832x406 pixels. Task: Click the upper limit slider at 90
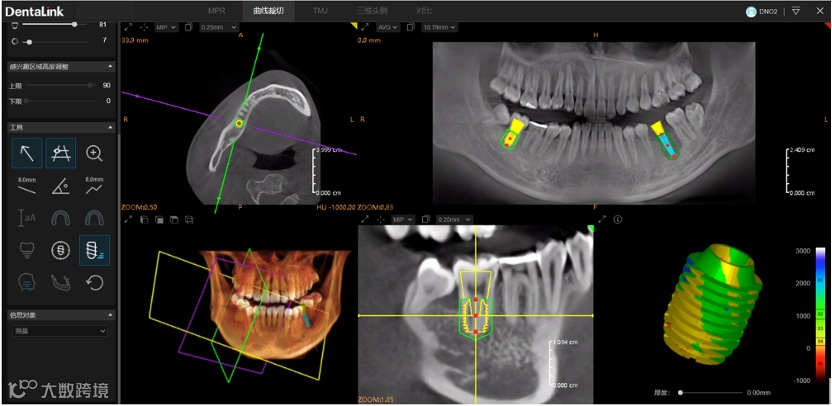point(61,85)
